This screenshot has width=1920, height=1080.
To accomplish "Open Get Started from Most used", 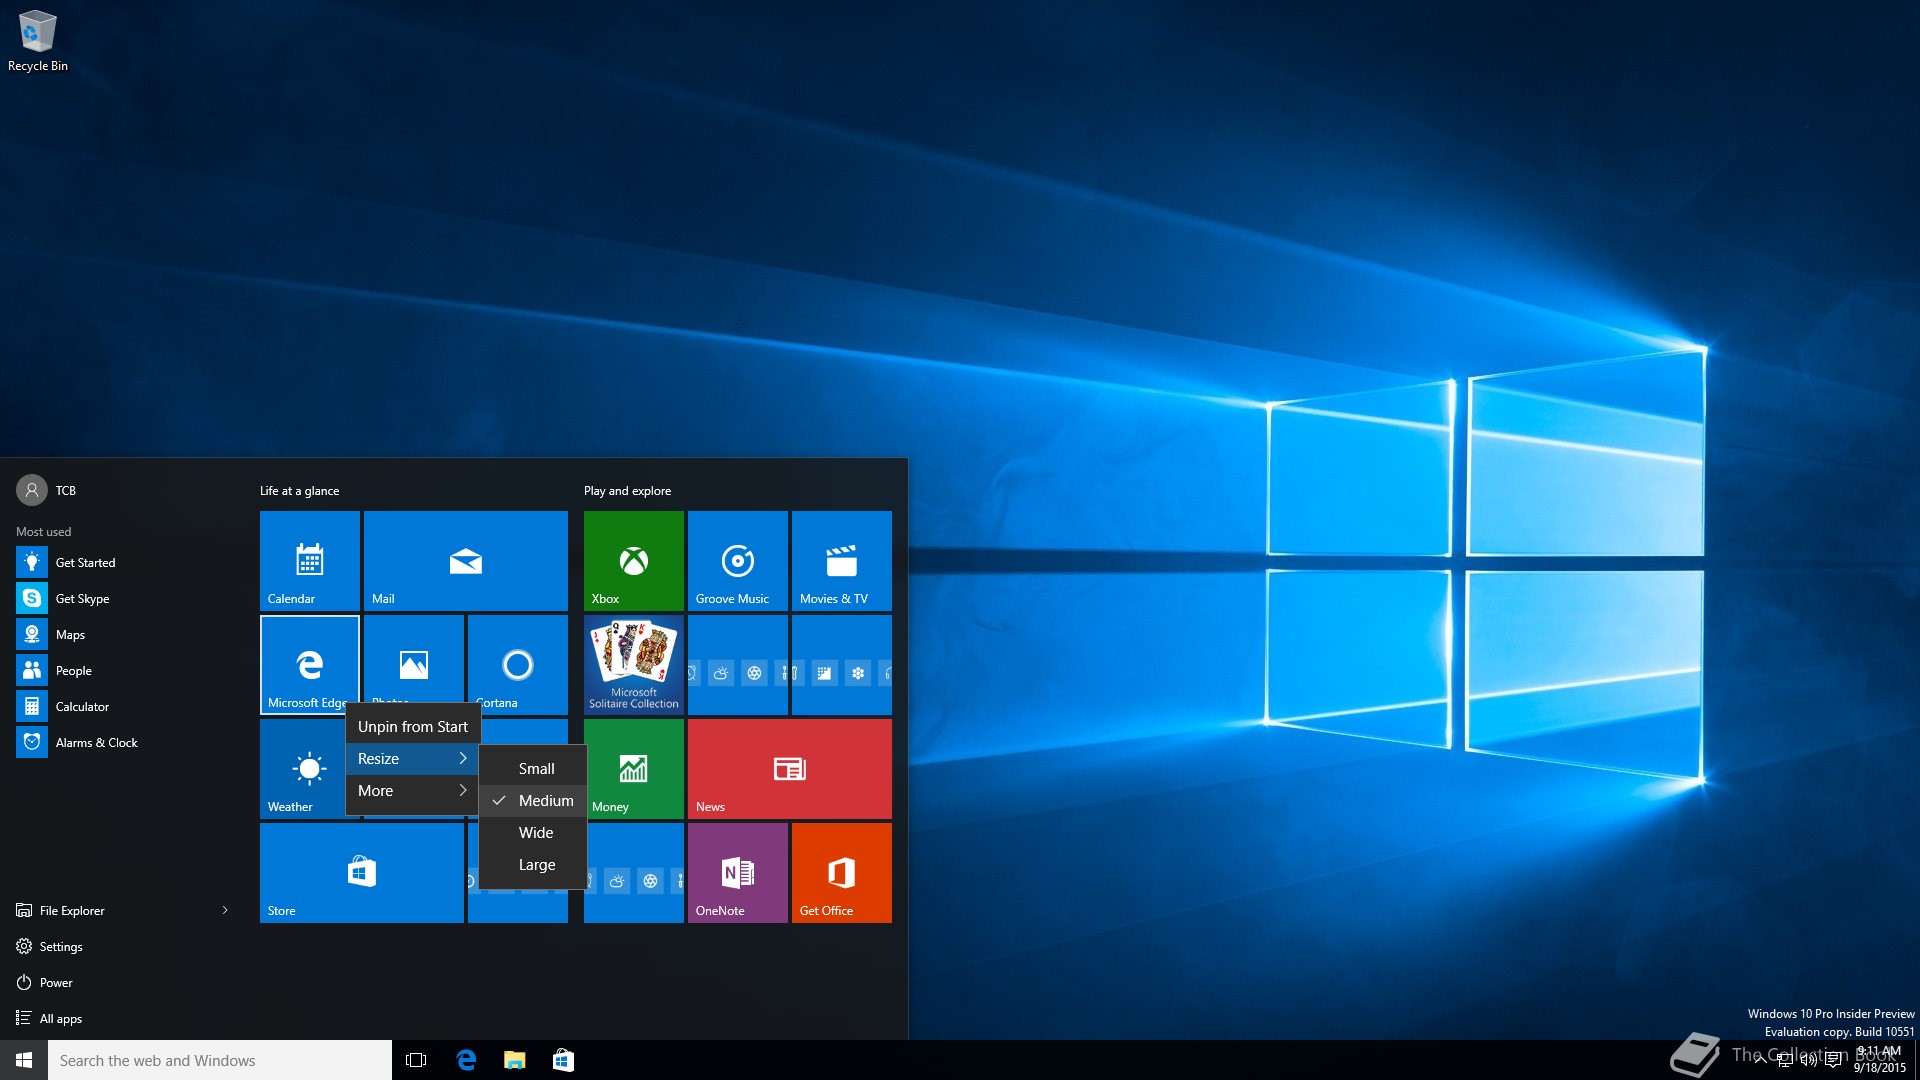I will click(124, 563).
